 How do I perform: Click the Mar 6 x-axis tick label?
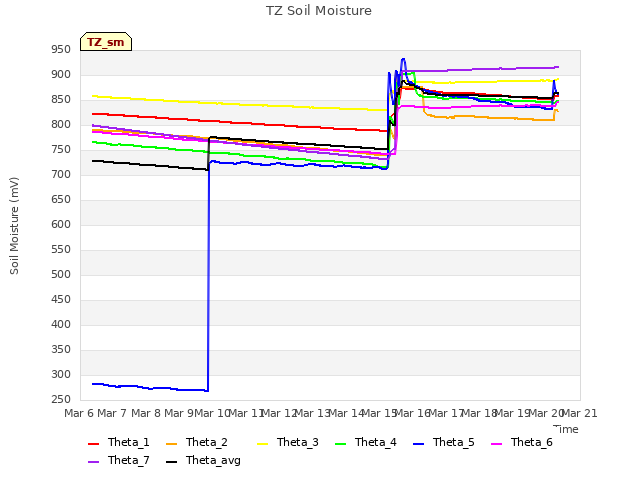pyautogui.click(x=79, y=413)
